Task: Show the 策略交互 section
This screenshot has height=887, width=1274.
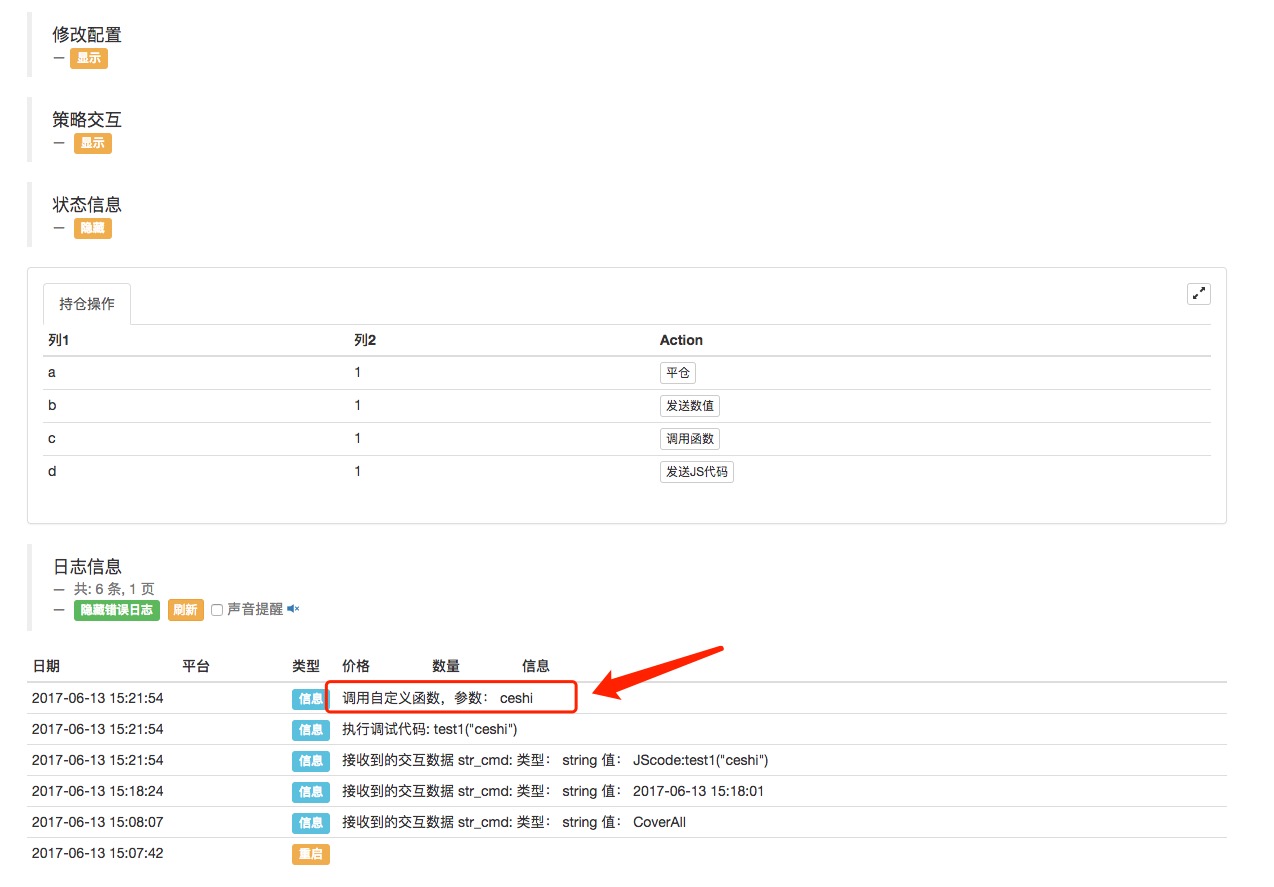Action: click(93, 143)
